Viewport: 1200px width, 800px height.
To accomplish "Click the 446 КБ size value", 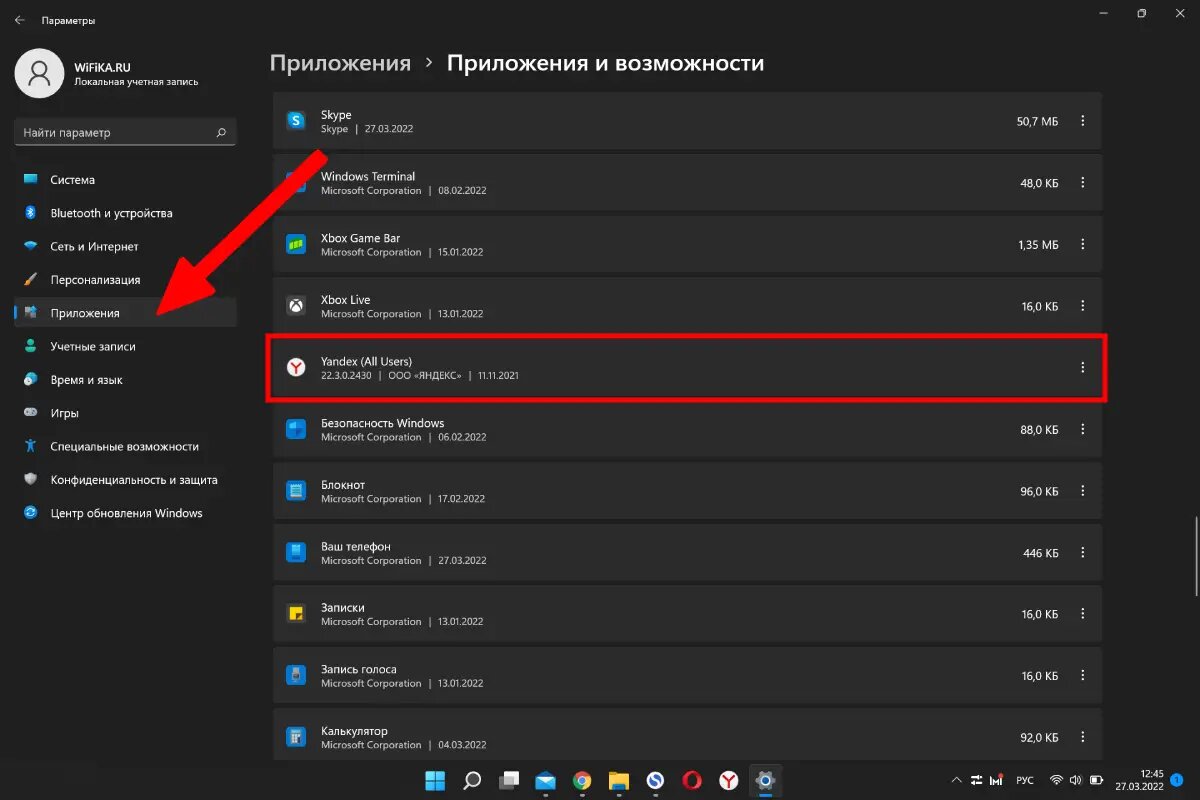I will click(x=1041, y=553).
